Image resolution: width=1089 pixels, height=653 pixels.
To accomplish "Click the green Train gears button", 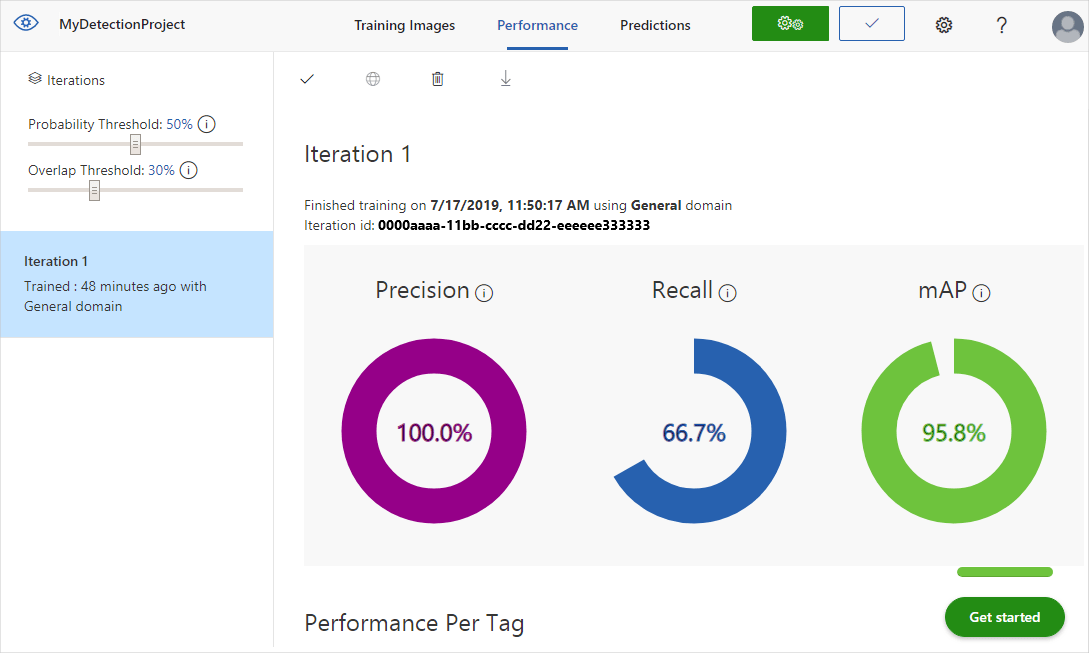I will [x=790, y=24].
